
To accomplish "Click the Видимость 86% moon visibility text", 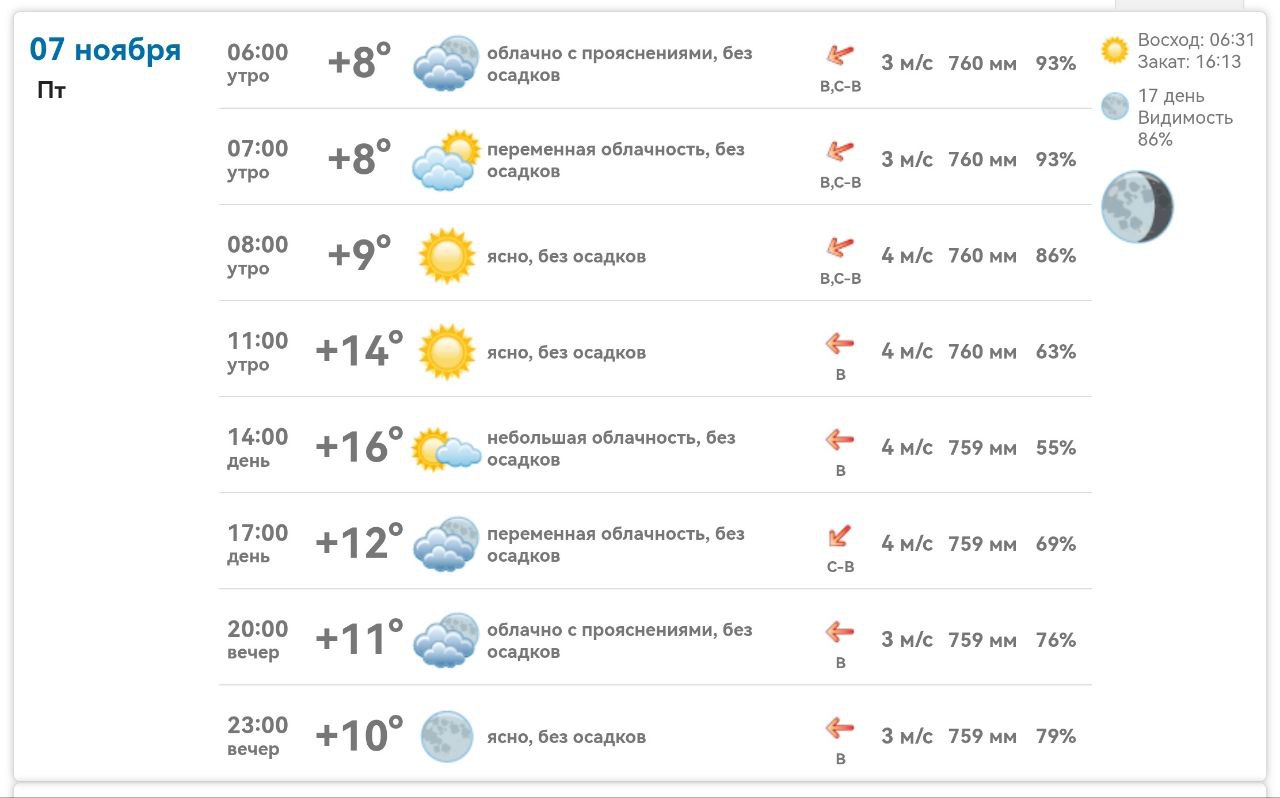I will point(1185,128).
